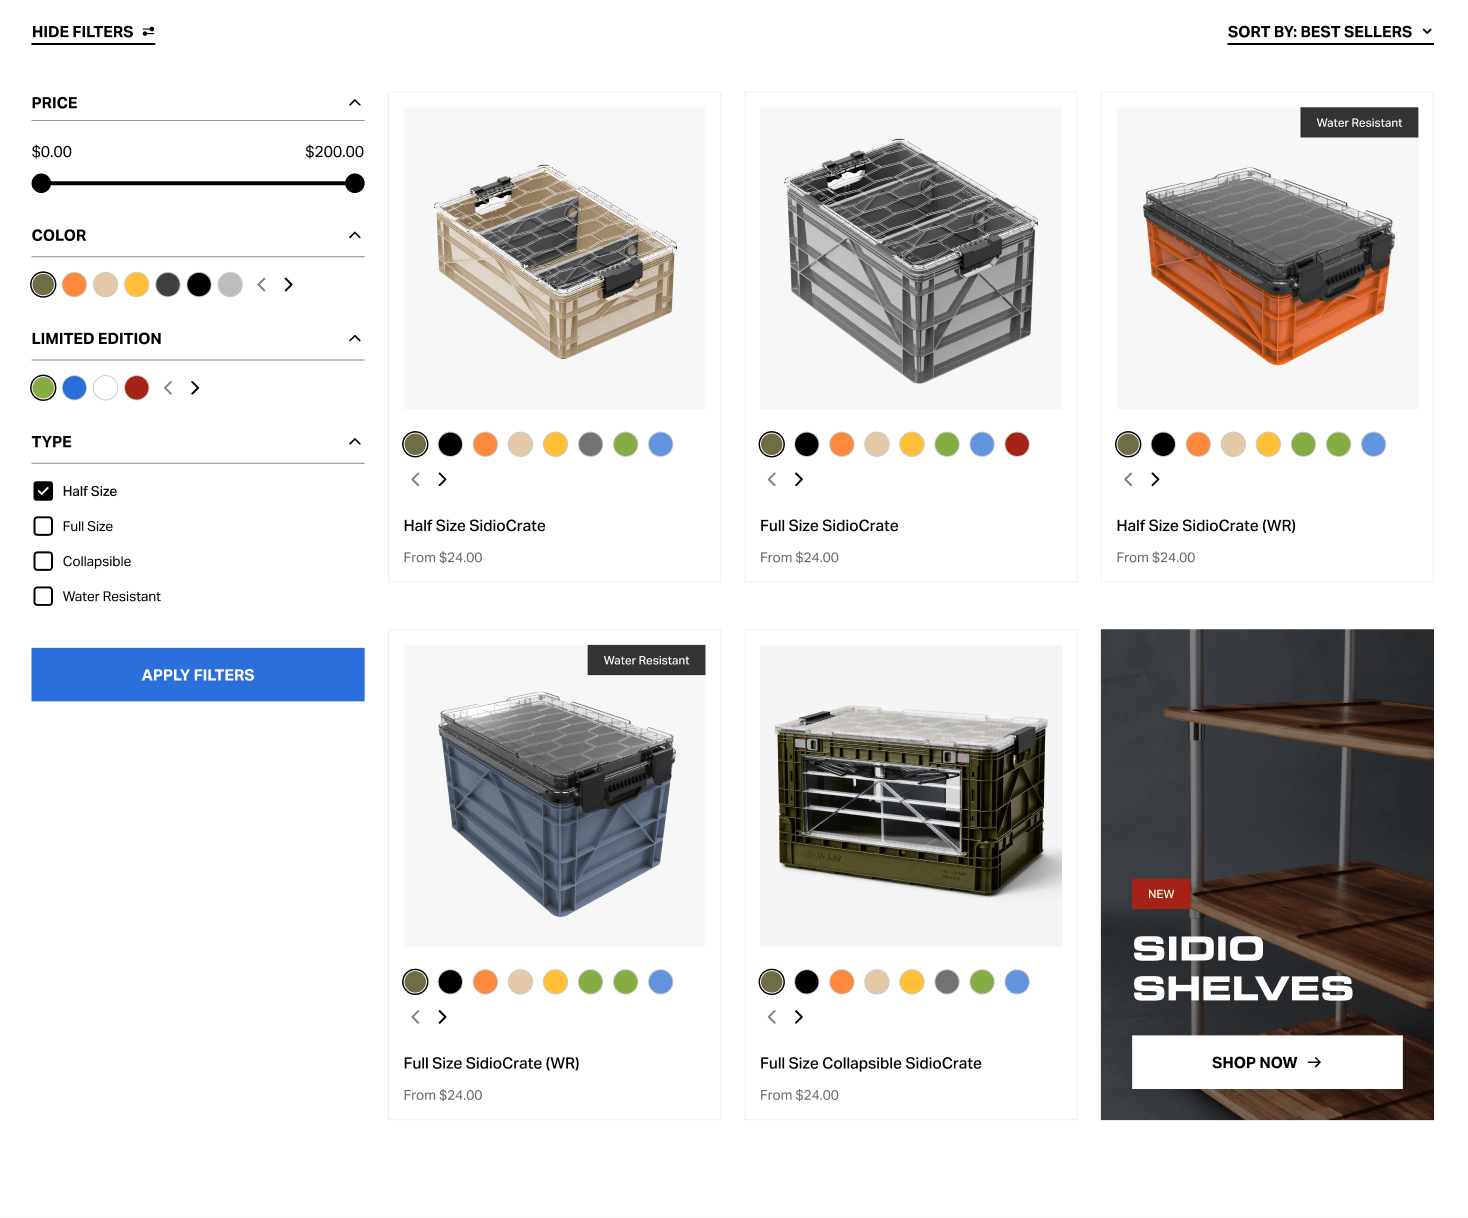
Task: Click the Full Size SidioCrate (WR) title
Action: [492, 1064]
